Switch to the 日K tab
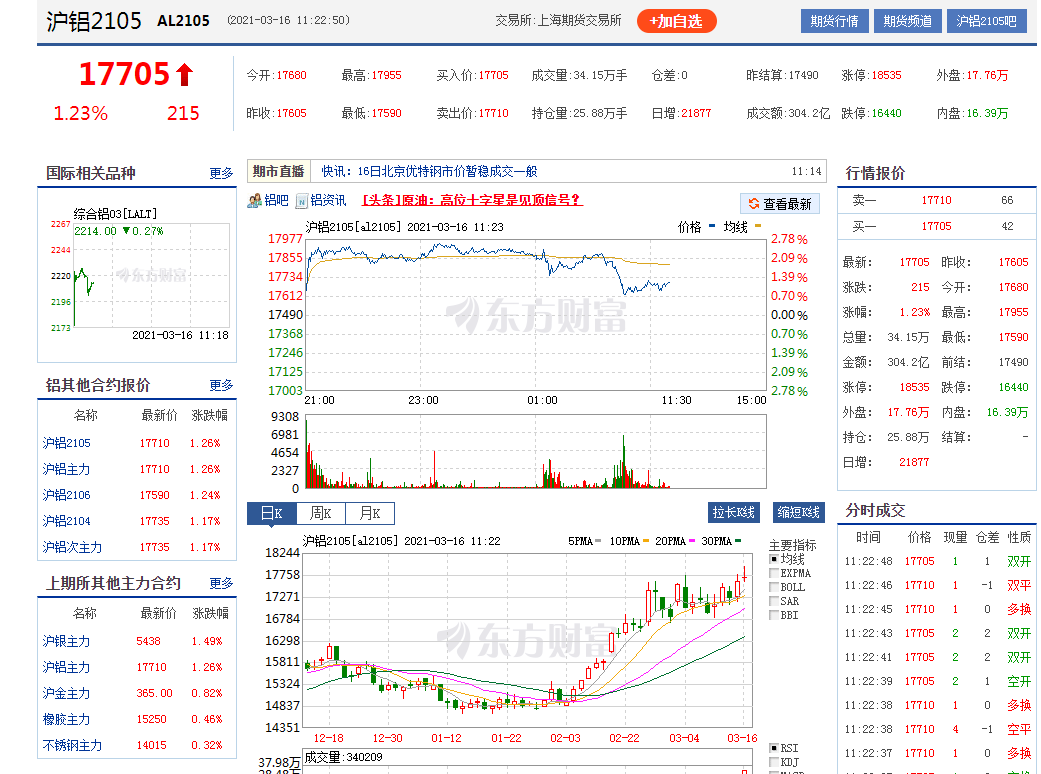 (272, 513)
